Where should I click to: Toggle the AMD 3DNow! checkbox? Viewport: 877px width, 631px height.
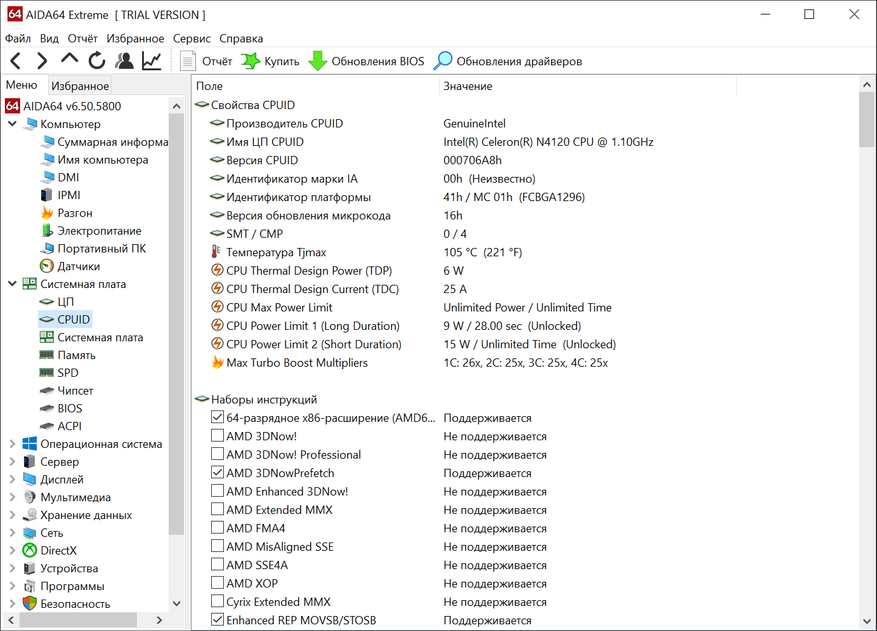218,436
